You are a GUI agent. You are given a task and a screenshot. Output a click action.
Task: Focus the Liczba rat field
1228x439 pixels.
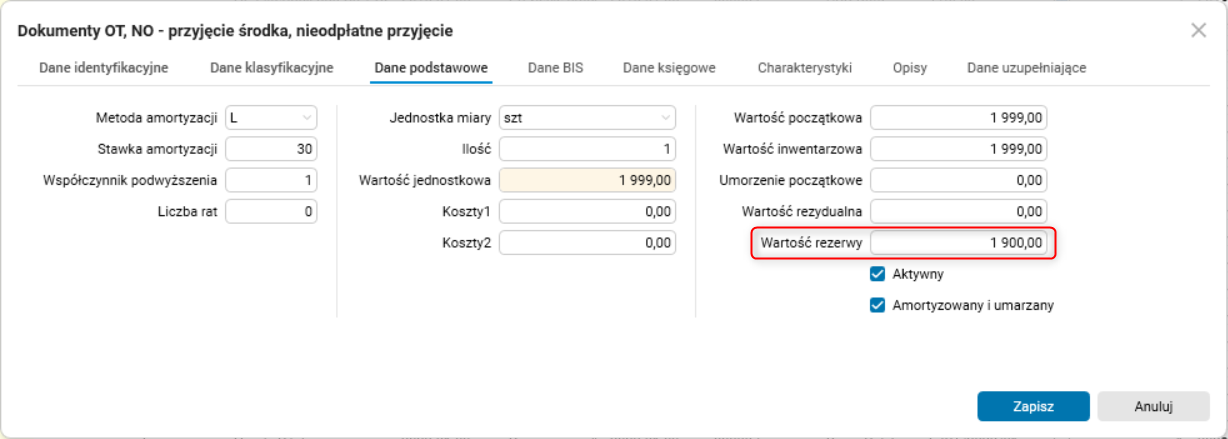pyautogui.click(x=271, y=211)
